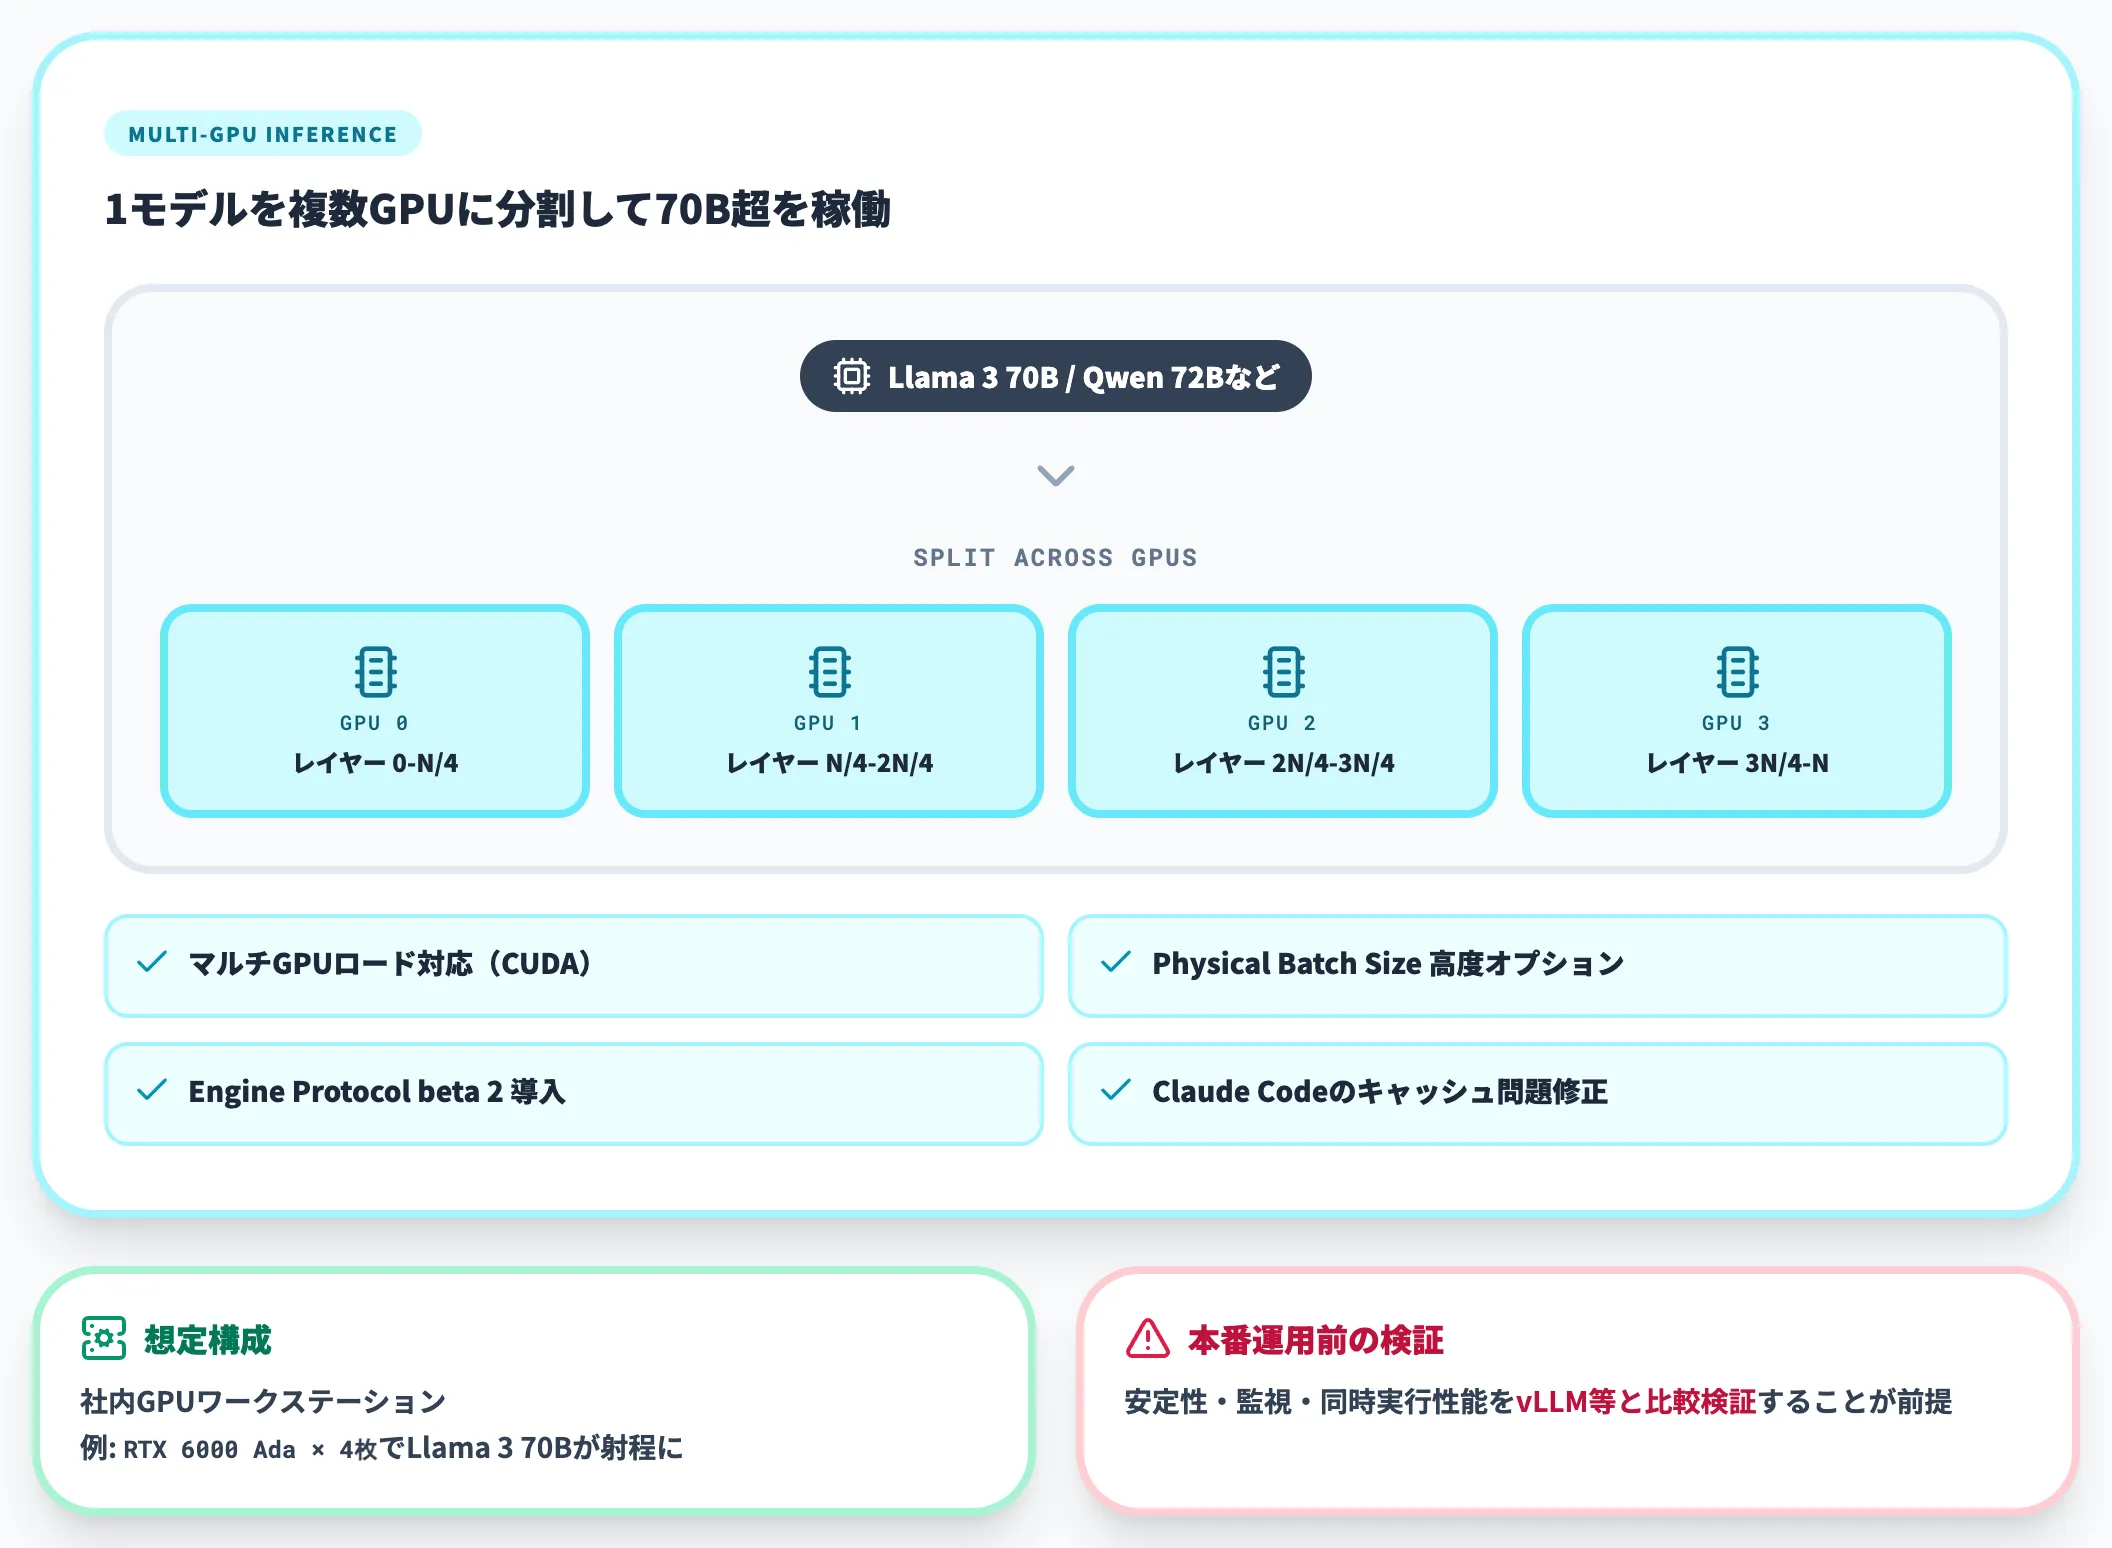Image resolution: width=2112 pixels, height=1548 pixels.
Task: Select the GPU 3 レイヤー 3N/4-N card
Action: (x=1737, y=711)
